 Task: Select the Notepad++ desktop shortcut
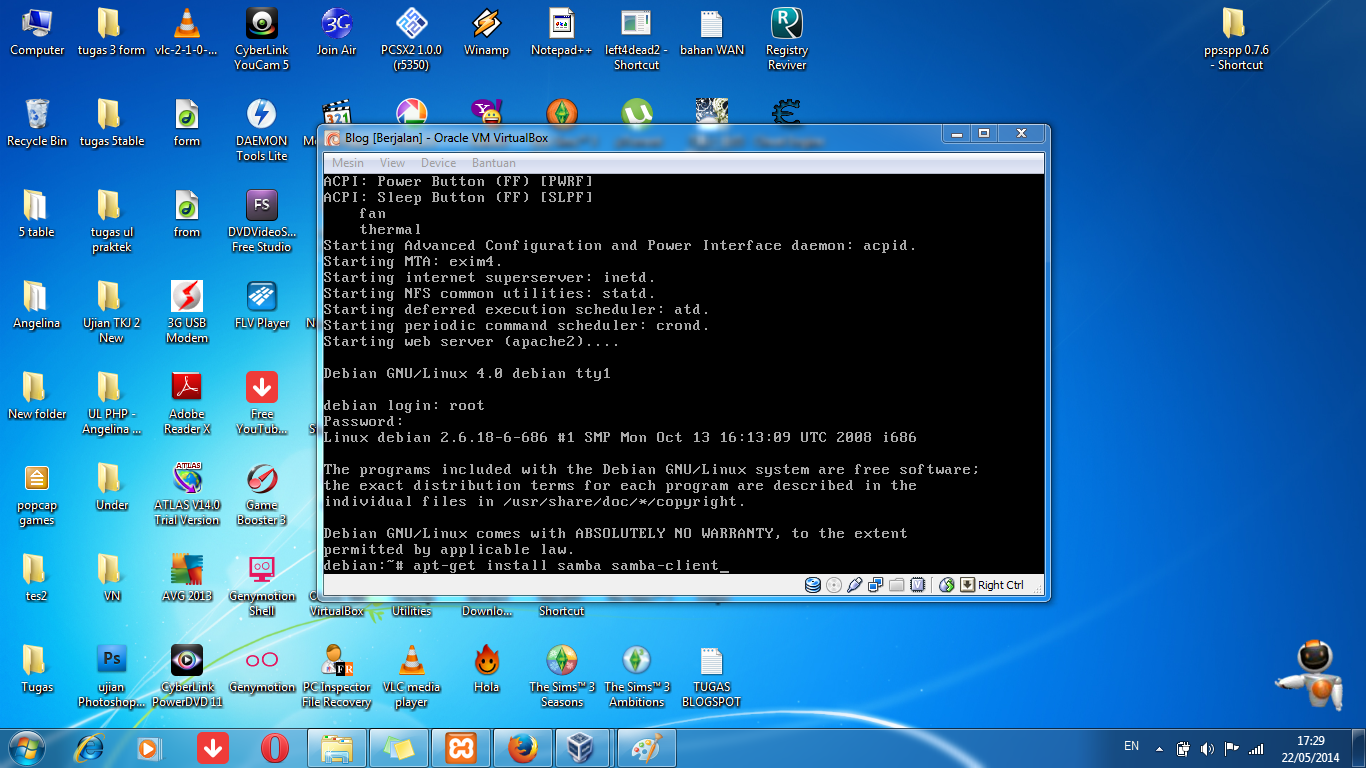[x=561, y=30]
